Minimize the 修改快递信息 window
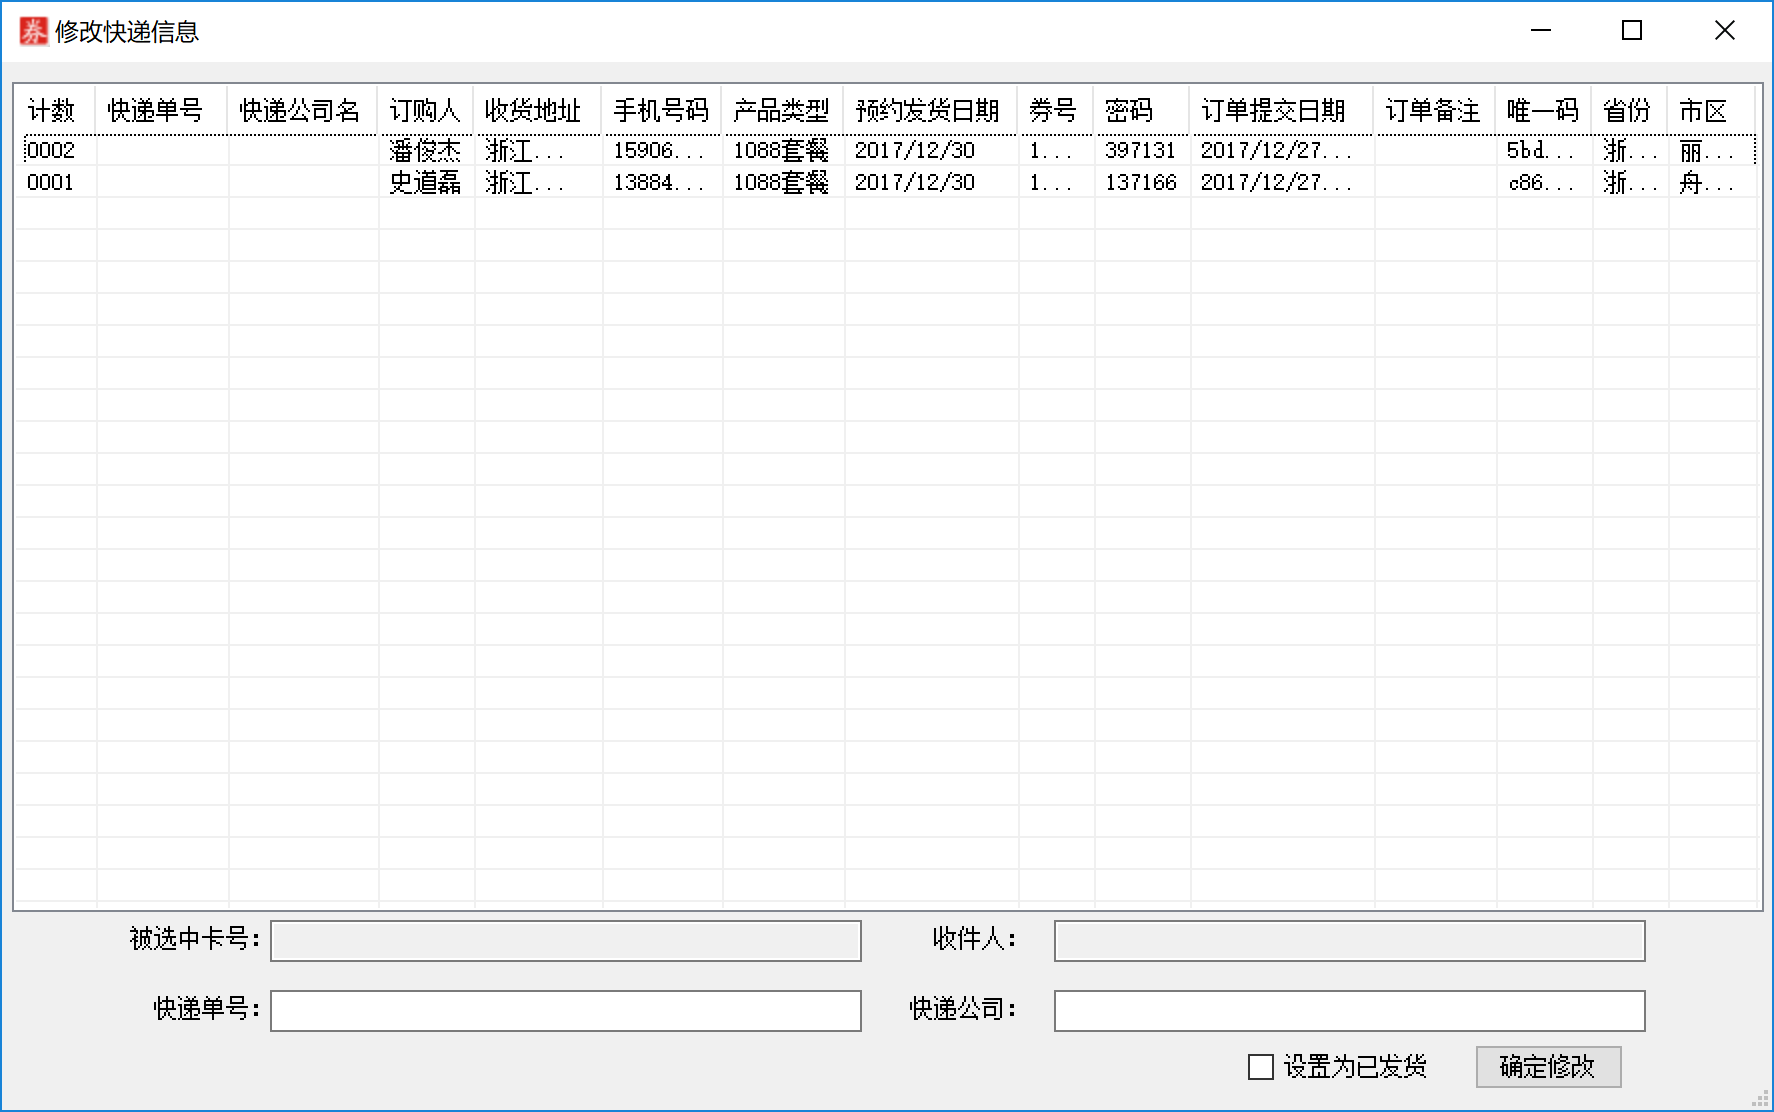 [x=1541, y=31]
